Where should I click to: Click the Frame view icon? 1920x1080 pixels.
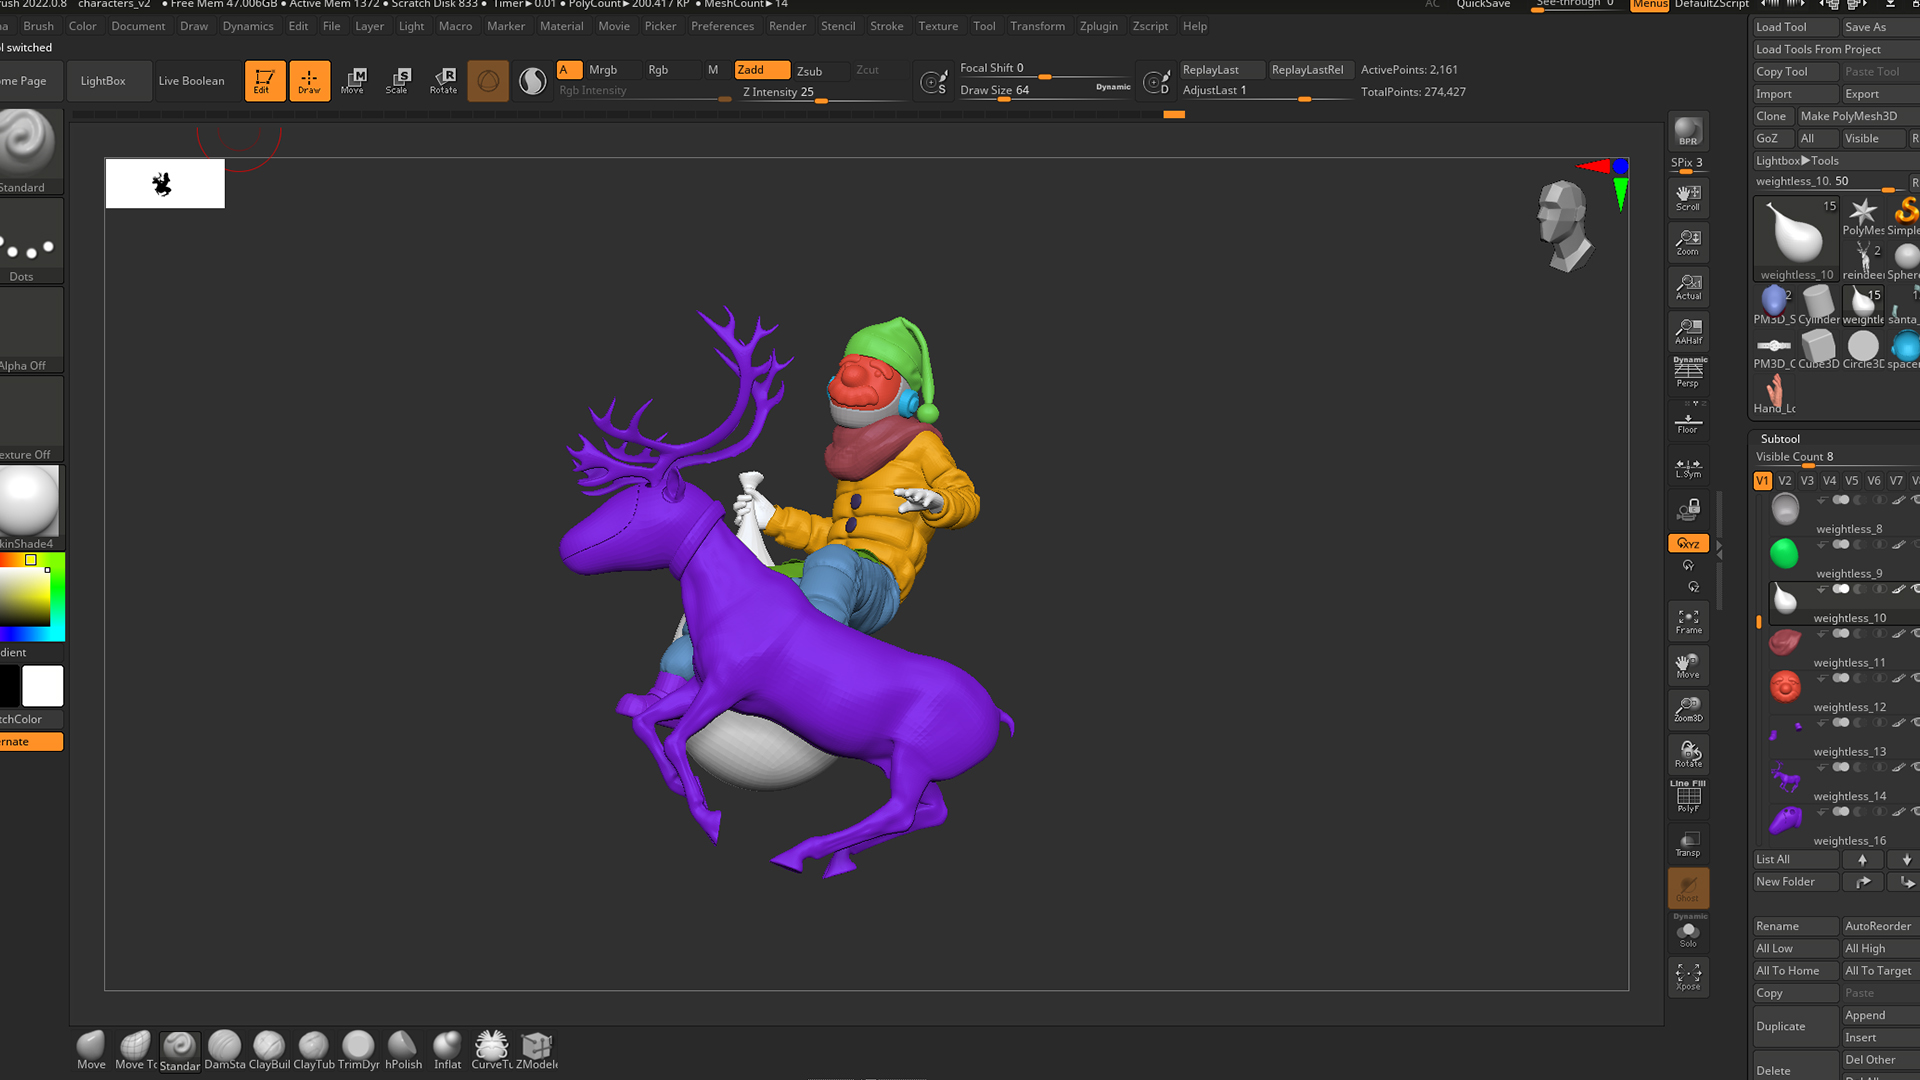(x=1688, y=621)
